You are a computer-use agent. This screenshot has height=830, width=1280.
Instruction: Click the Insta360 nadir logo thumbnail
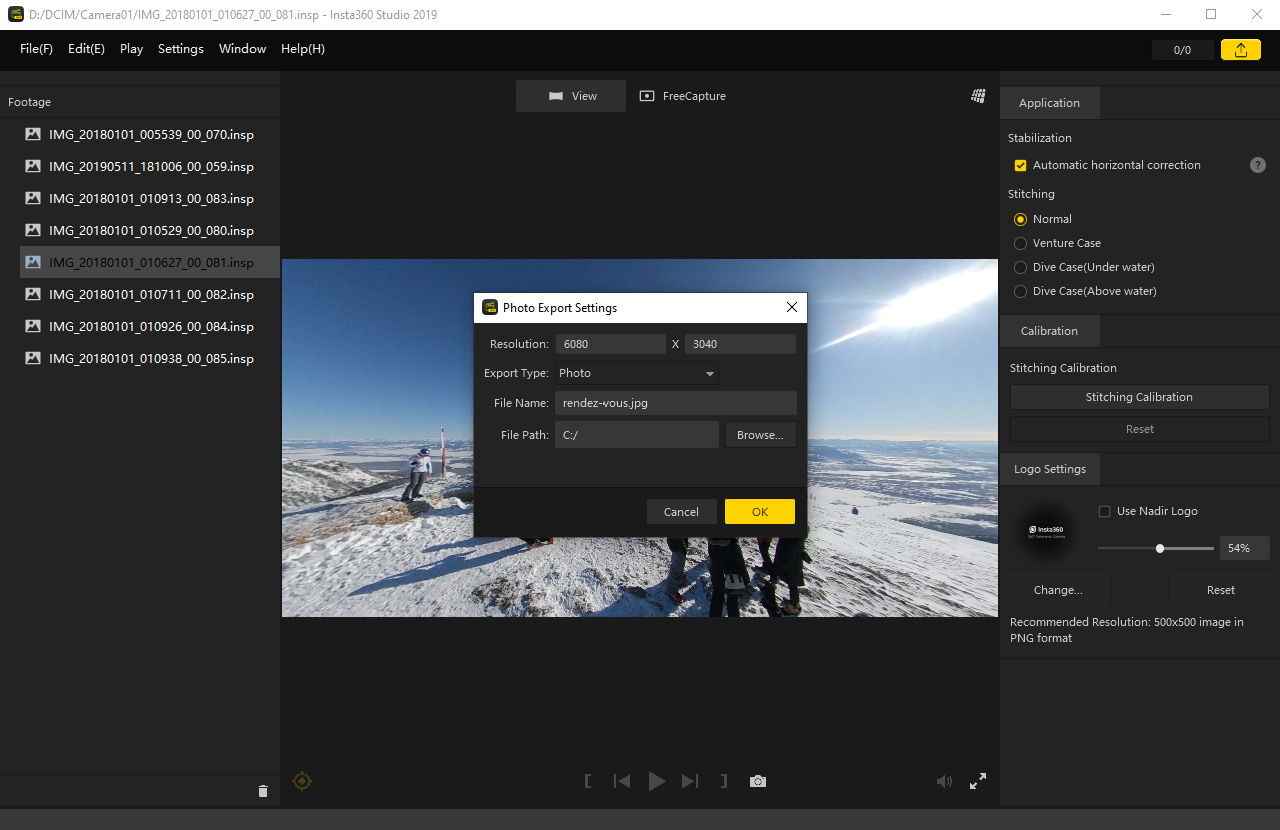pos(1046,530)
